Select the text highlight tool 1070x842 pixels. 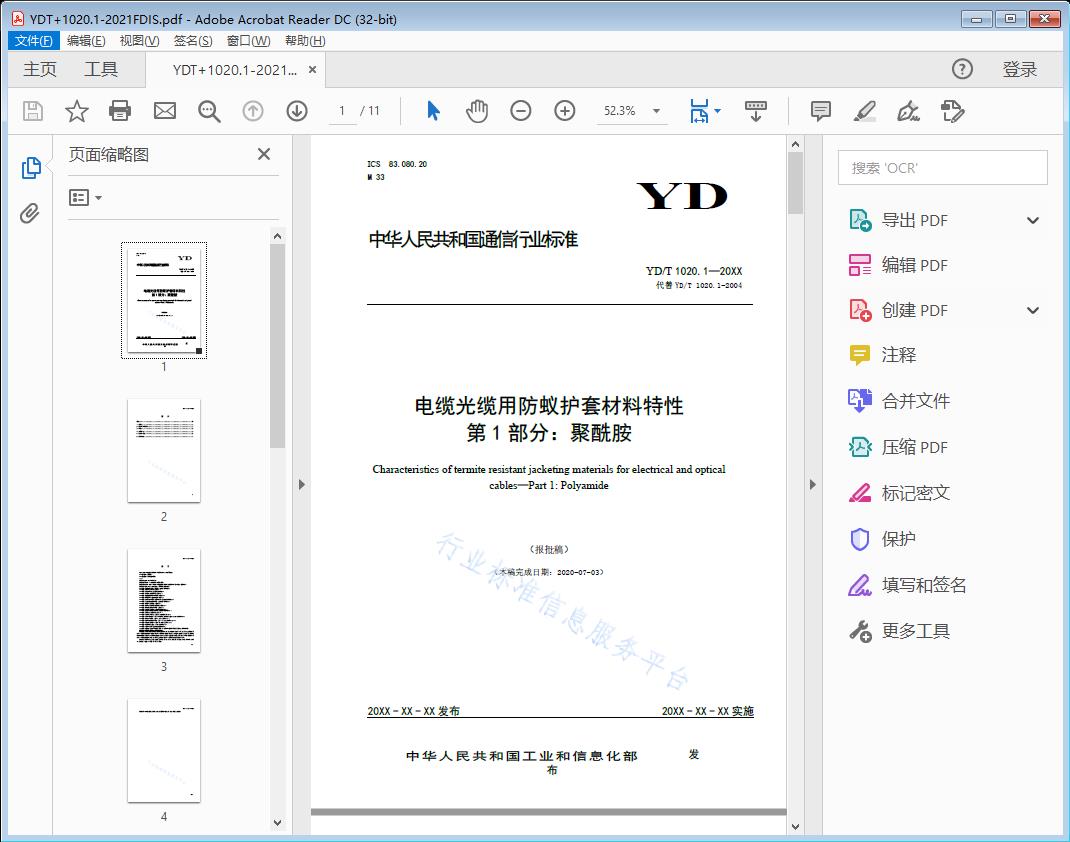(864, 111)
